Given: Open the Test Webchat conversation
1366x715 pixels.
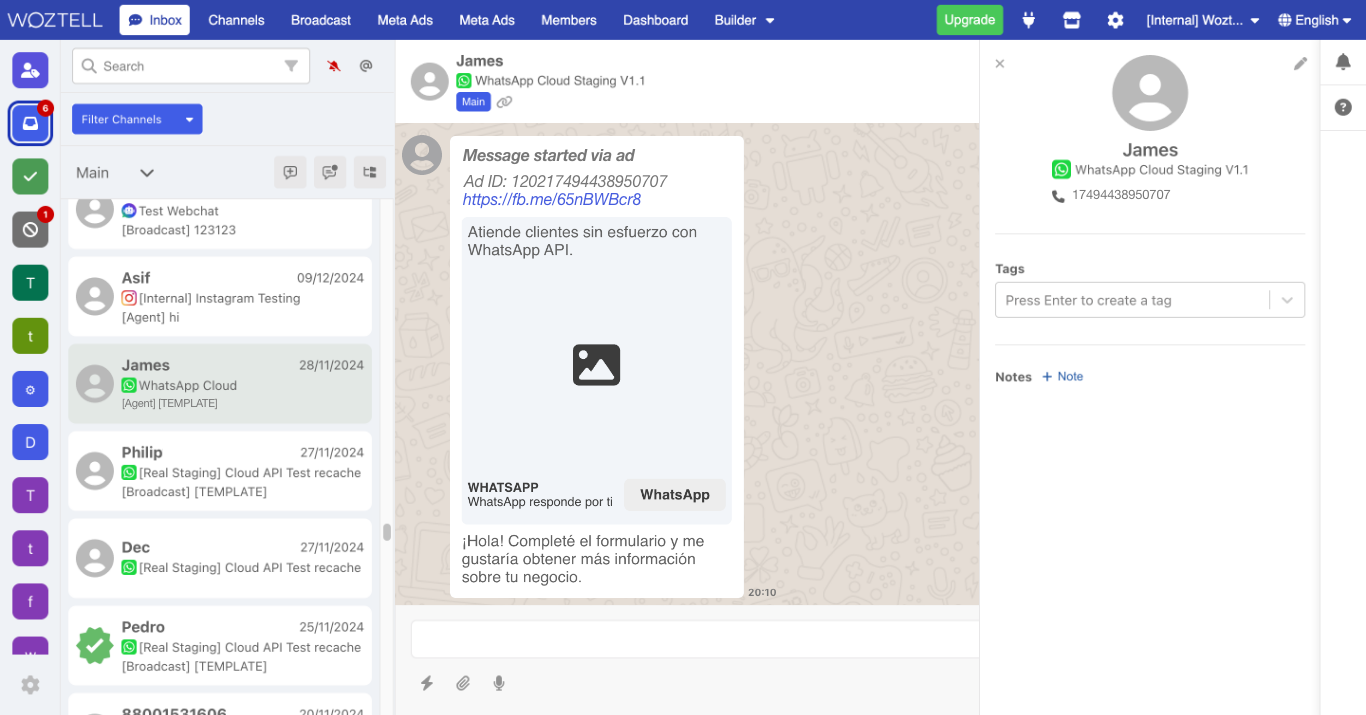Looking at the screenshot, I should coord(220,222).
